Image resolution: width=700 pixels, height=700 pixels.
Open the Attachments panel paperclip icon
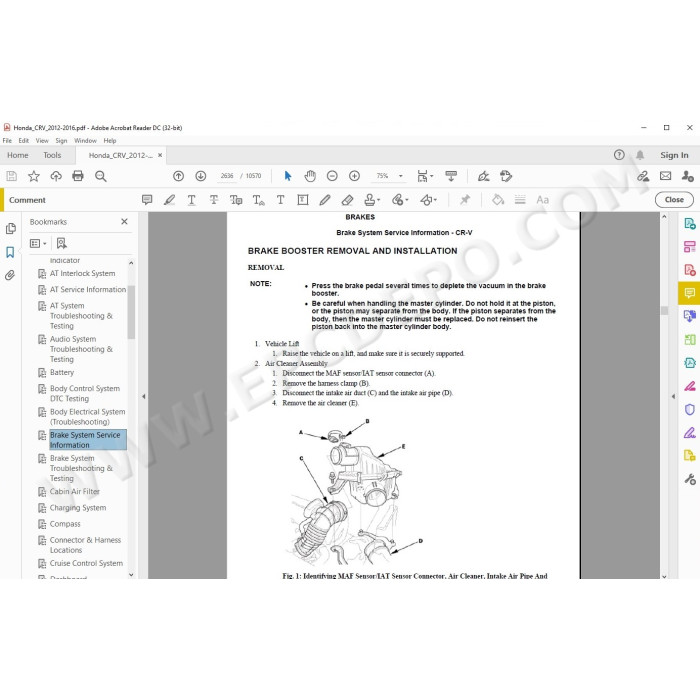(x=10, y=275)
